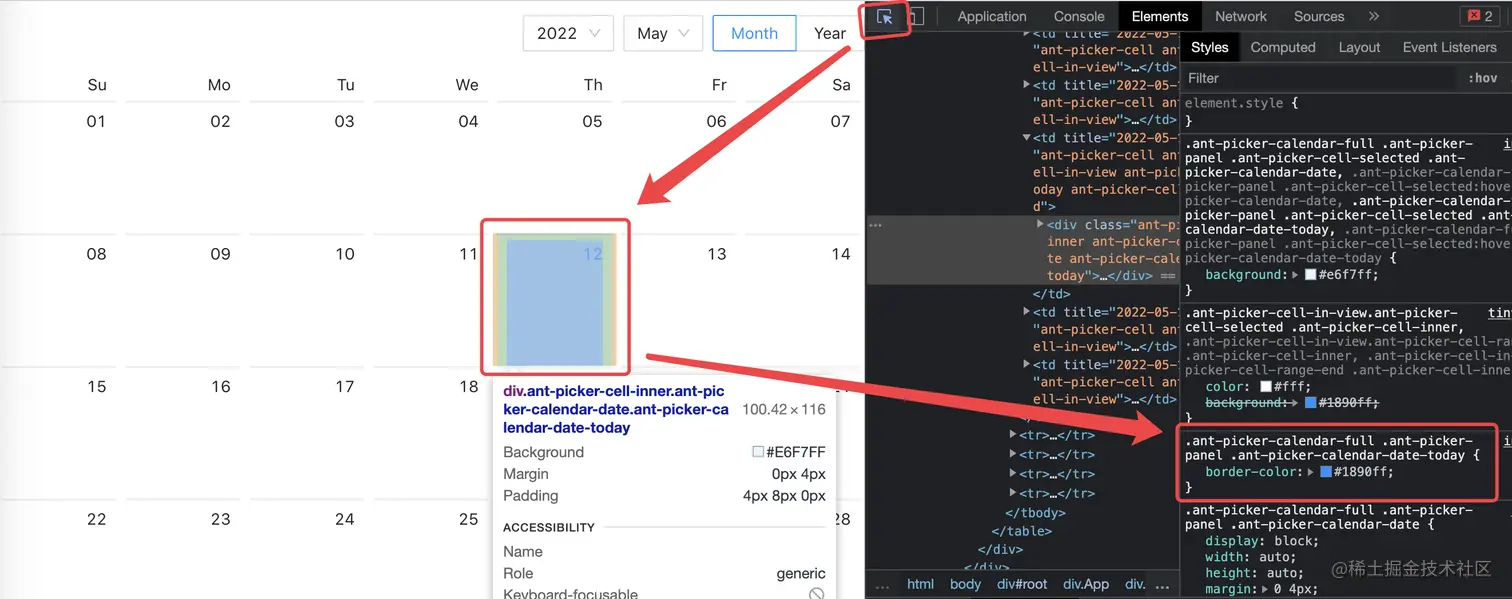Select calendar date 04
The width and height of the screenshot is (1512, 599).
[468, 122]
